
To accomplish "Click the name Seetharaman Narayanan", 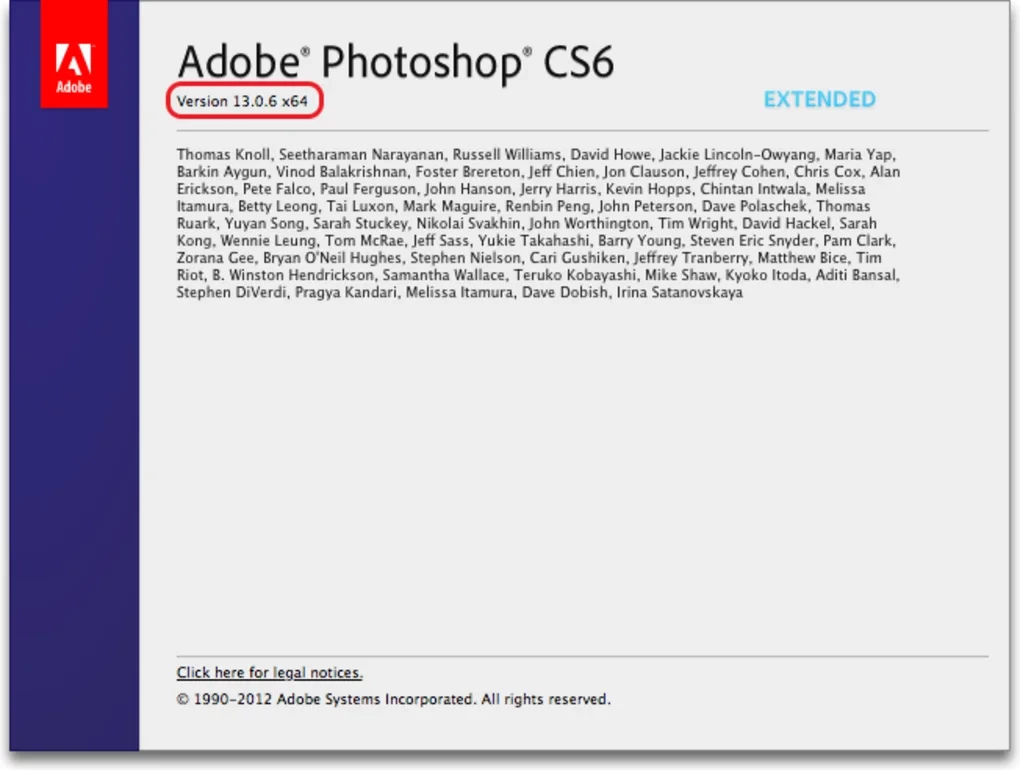I will pyautogui.click(x=361, y=155).
